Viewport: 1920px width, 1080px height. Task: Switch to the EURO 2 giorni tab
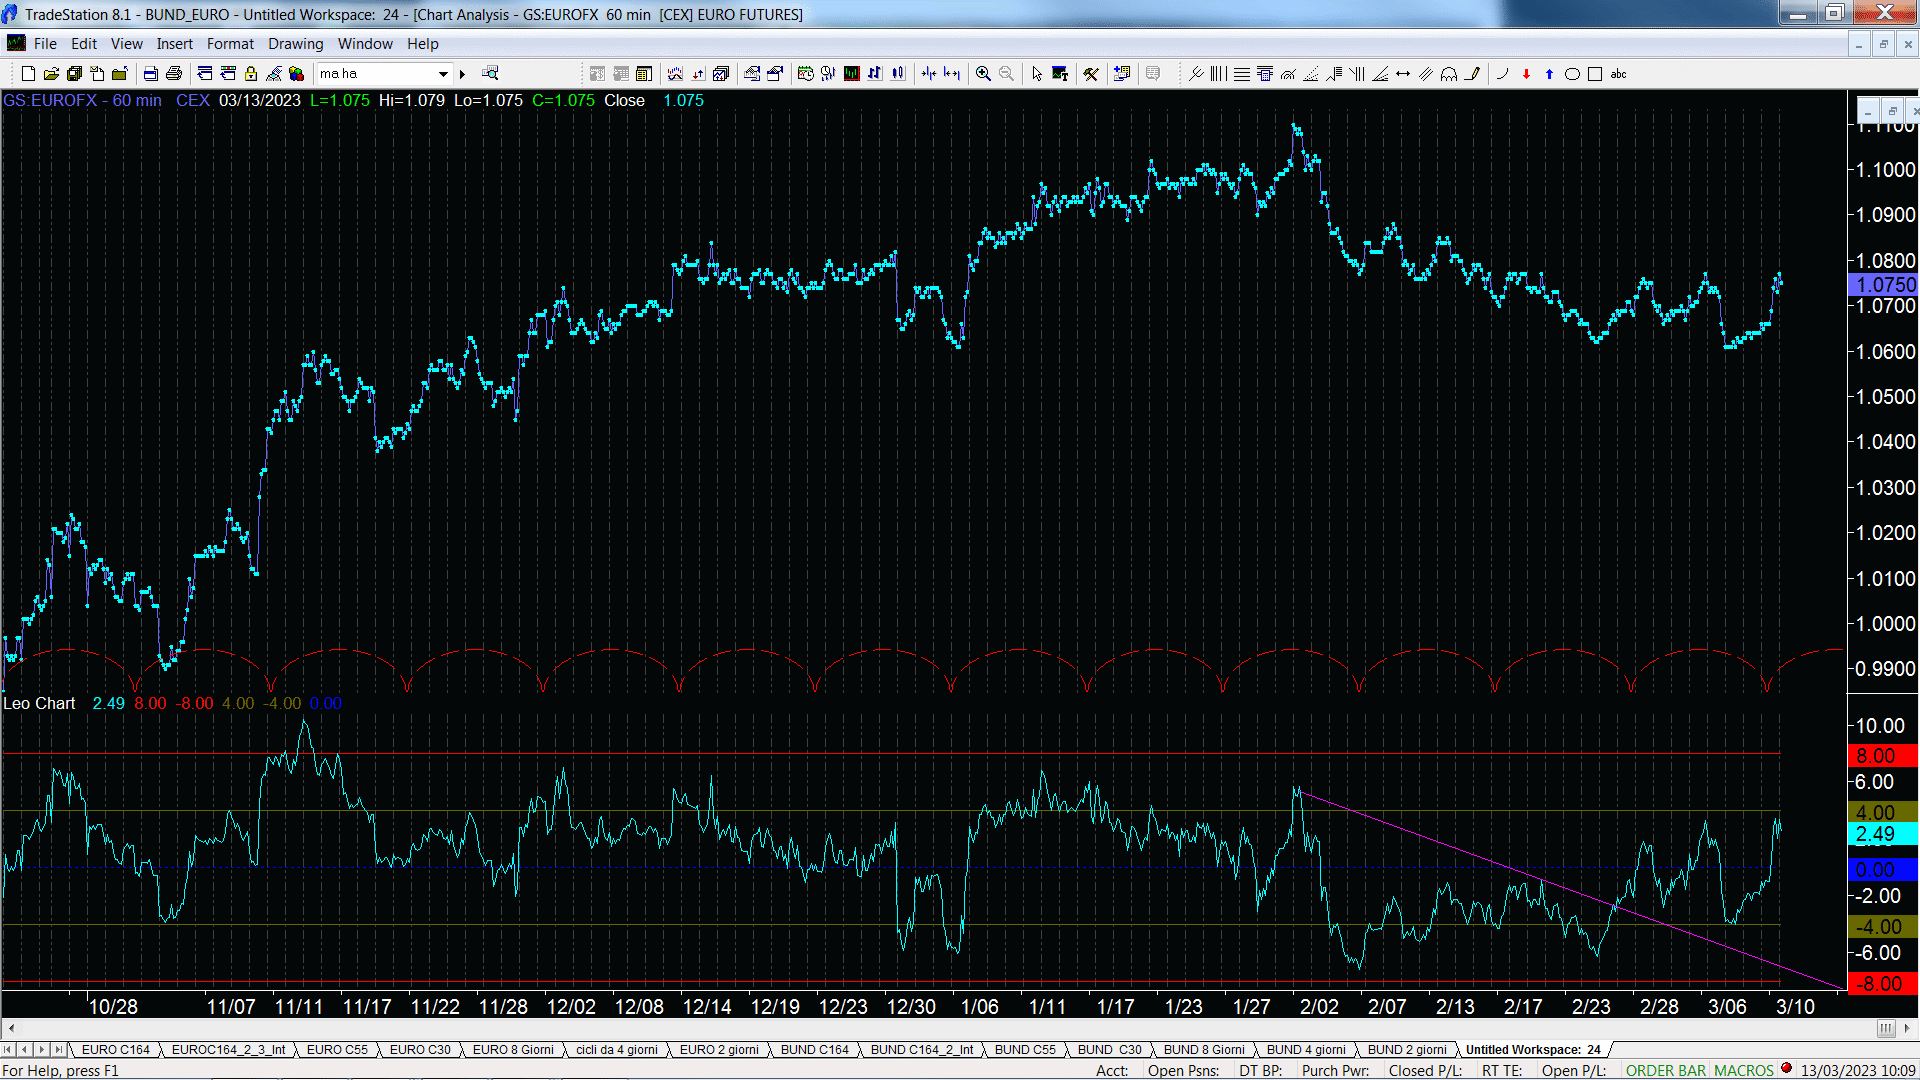(x=720, y=1050)
